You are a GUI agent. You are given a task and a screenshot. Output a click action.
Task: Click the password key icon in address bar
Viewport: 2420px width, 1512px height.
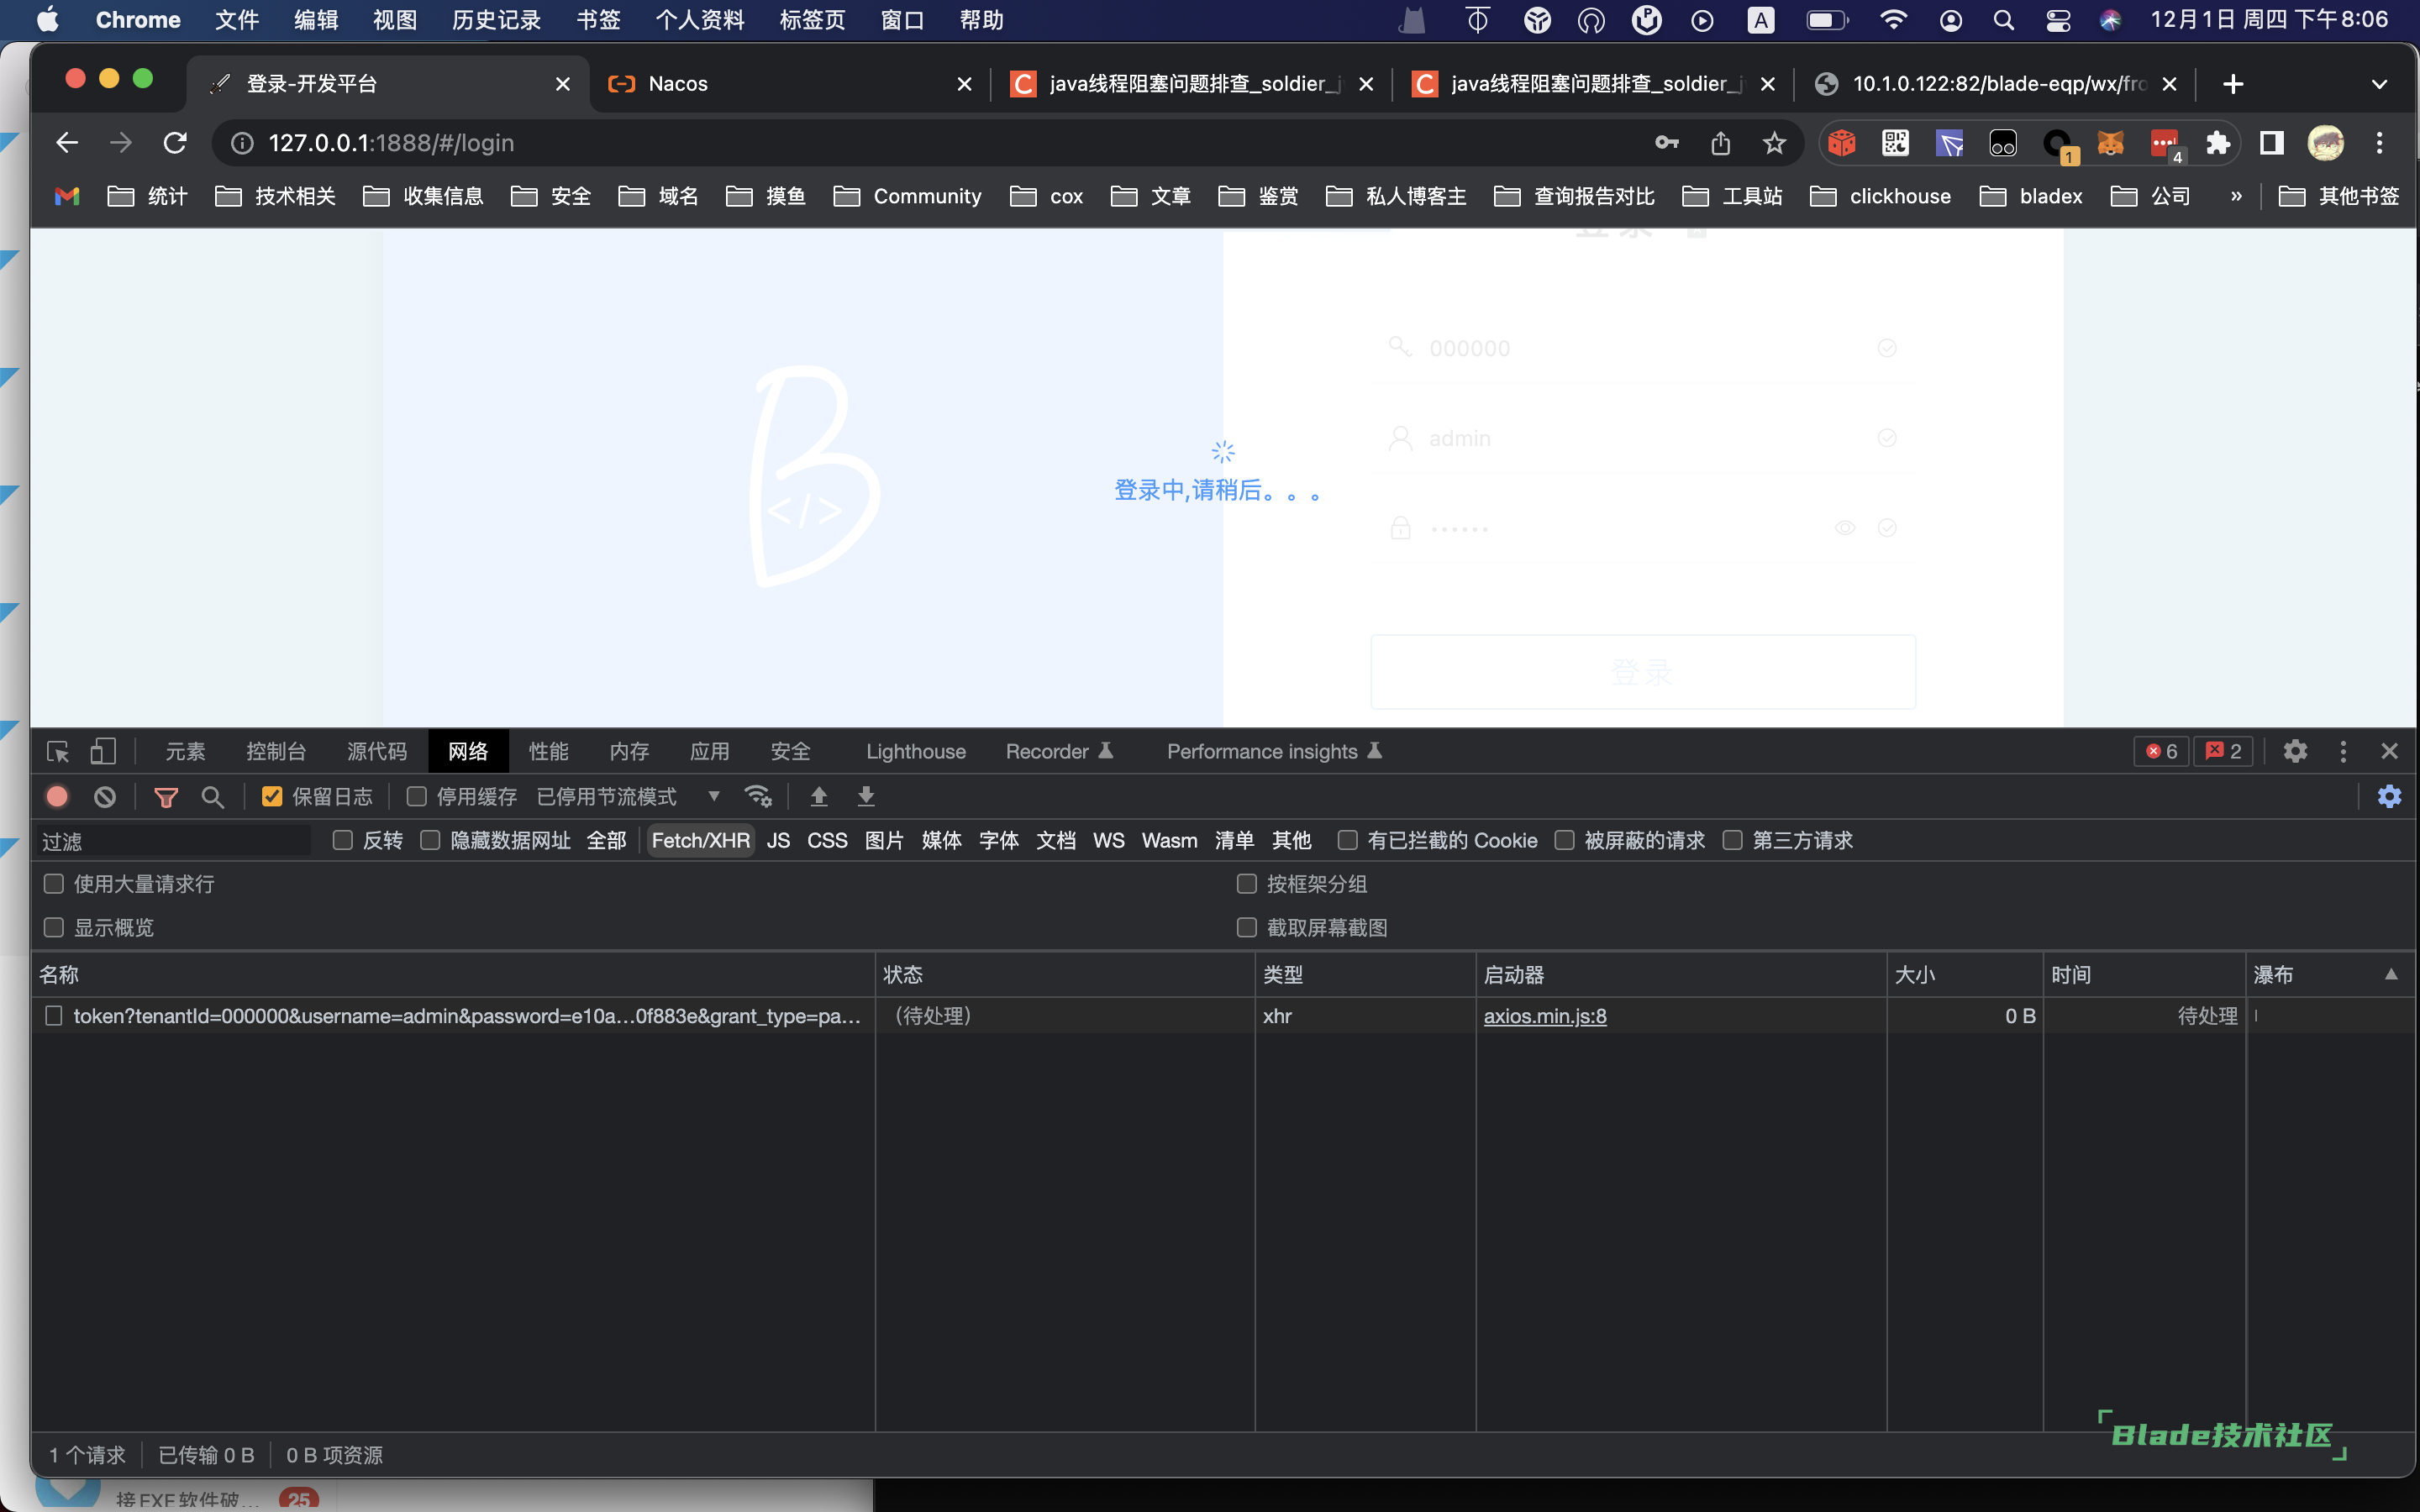point(1667,143)
